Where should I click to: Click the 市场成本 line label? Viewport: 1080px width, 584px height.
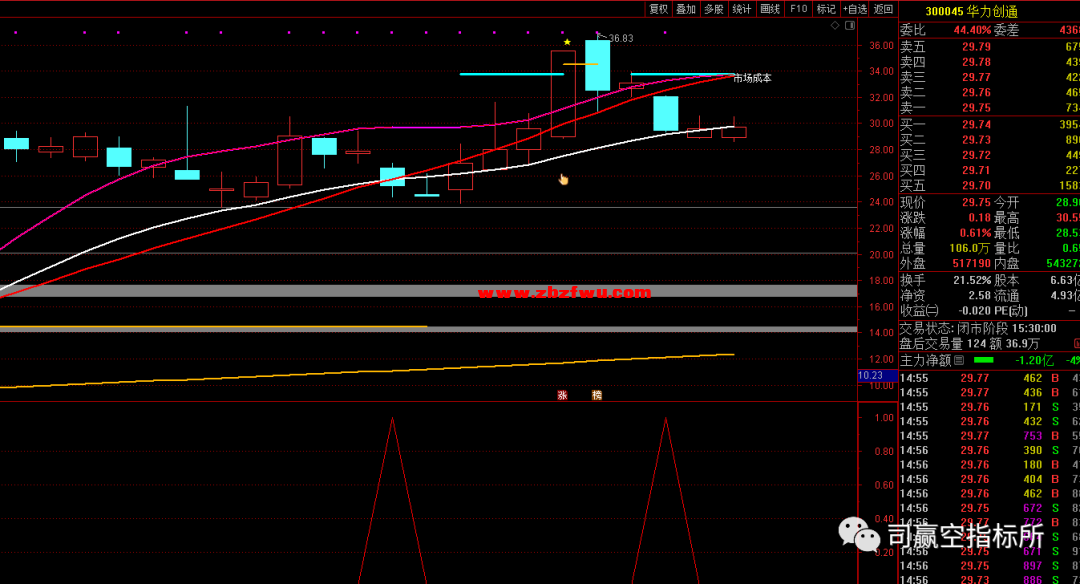[x=752, y=79]
